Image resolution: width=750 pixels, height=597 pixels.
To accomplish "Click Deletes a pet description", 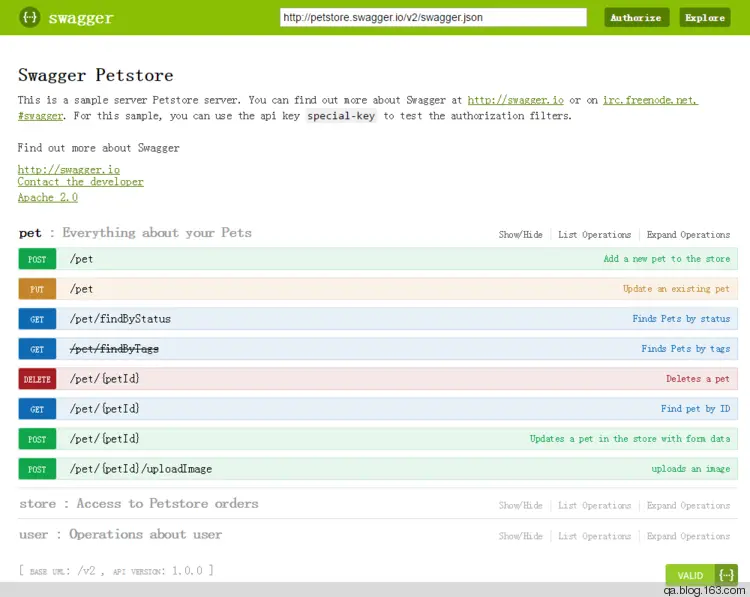I will (x=697, y=379).
